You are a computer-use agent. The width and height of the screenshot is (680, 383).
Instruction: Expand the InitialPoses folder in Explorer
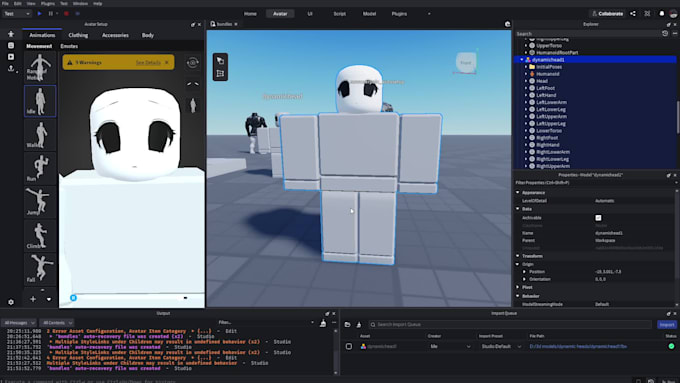[x=526, y=67]
